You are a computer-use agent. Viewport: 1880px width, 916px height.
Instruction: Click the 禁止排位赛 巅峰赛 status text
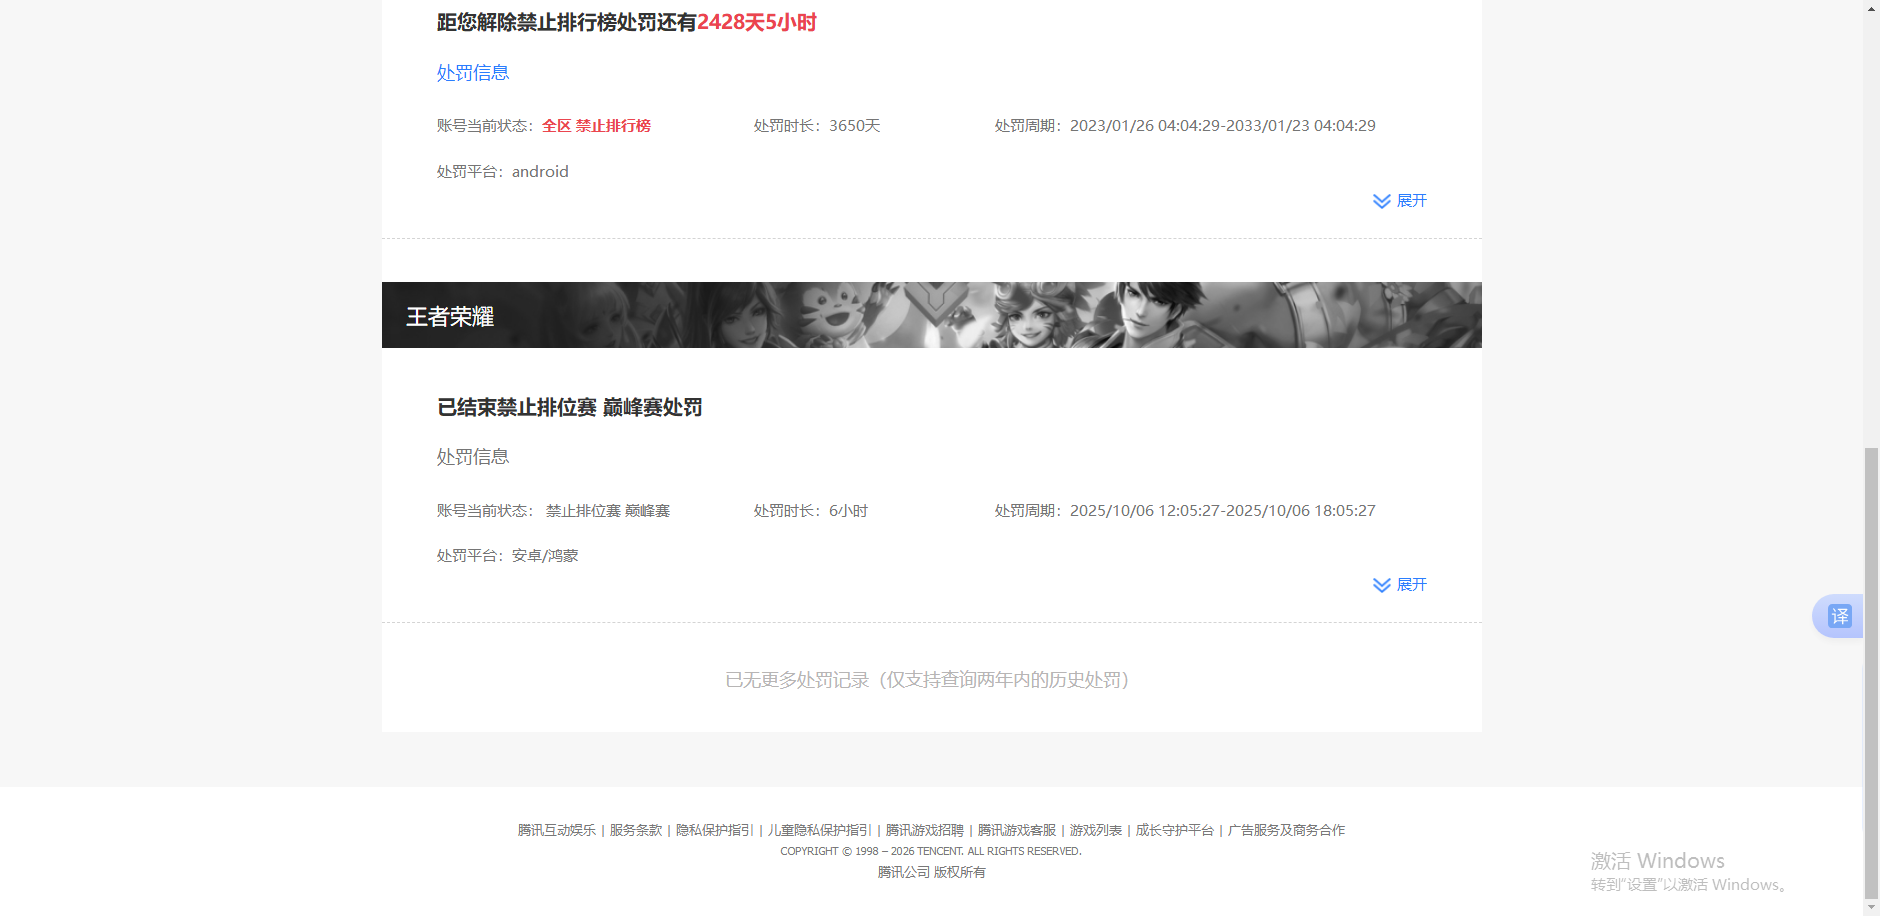(x=608, y=511)
